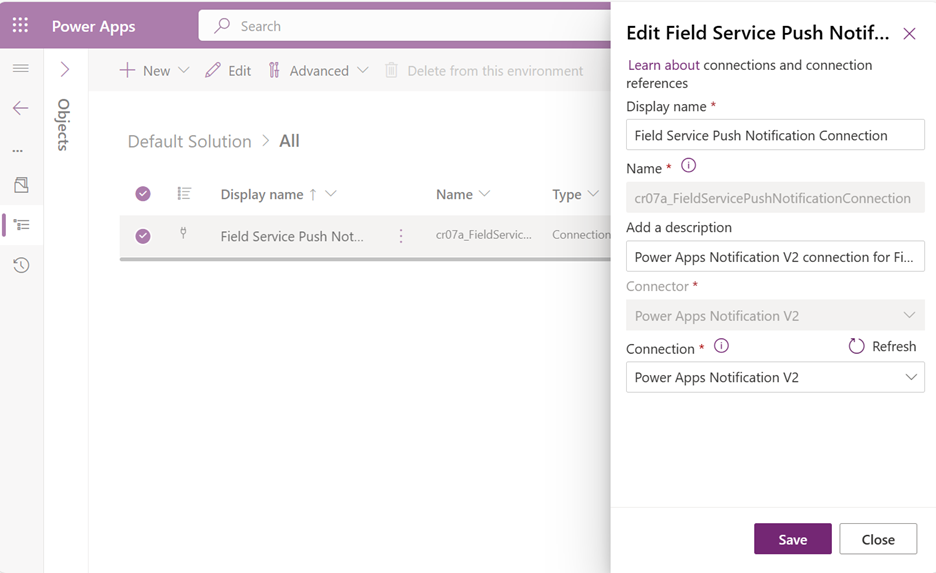
Task: Click Delete from this environment
Action: tap(484, 70)
